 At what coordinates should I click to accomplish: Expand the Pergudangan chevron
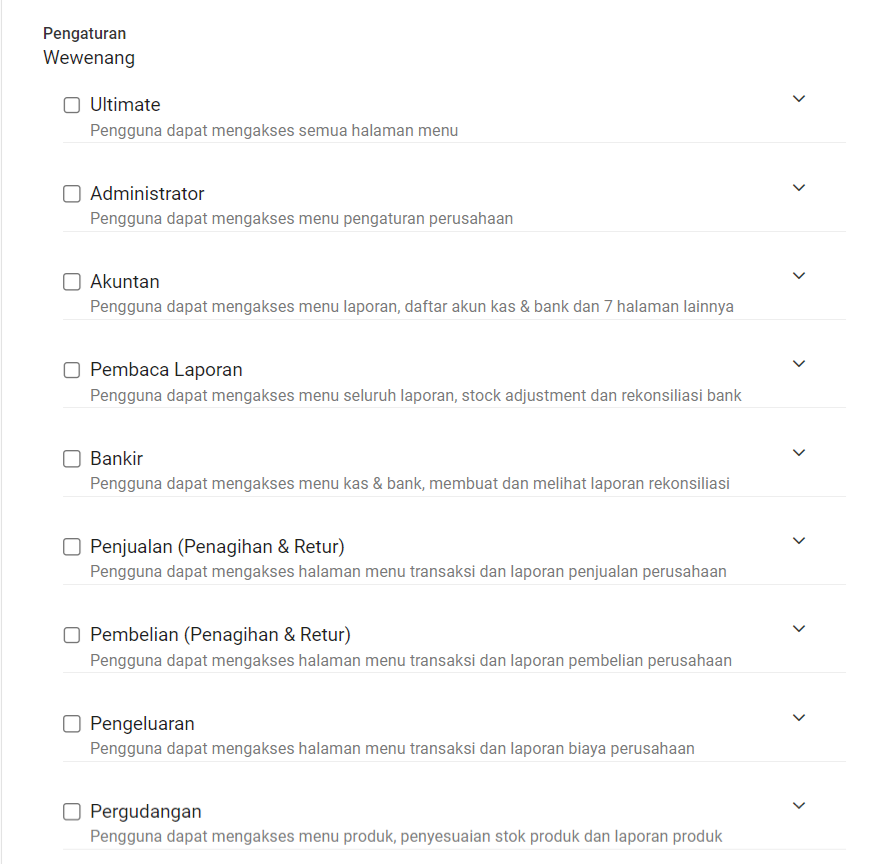click(799, 806)
